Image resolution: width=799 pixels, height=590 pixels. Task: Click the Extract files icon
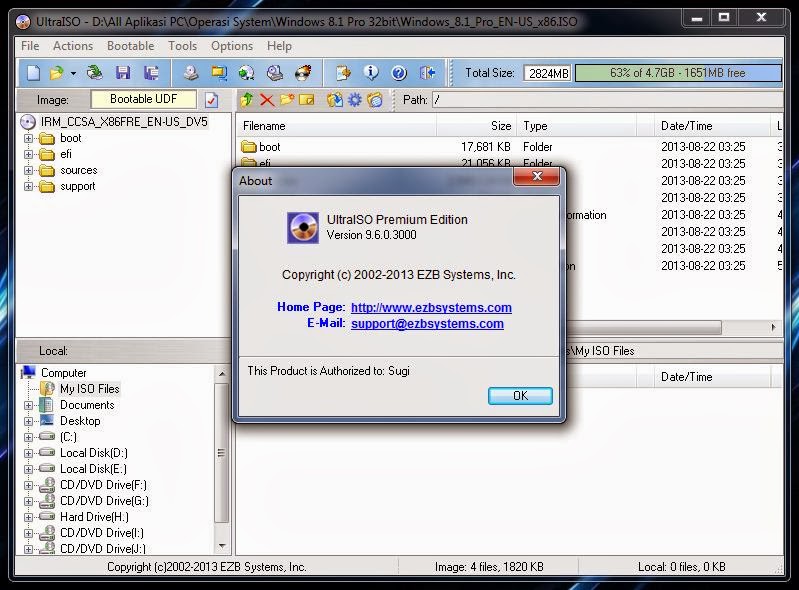pyautogui.click(x=335, y=99)
